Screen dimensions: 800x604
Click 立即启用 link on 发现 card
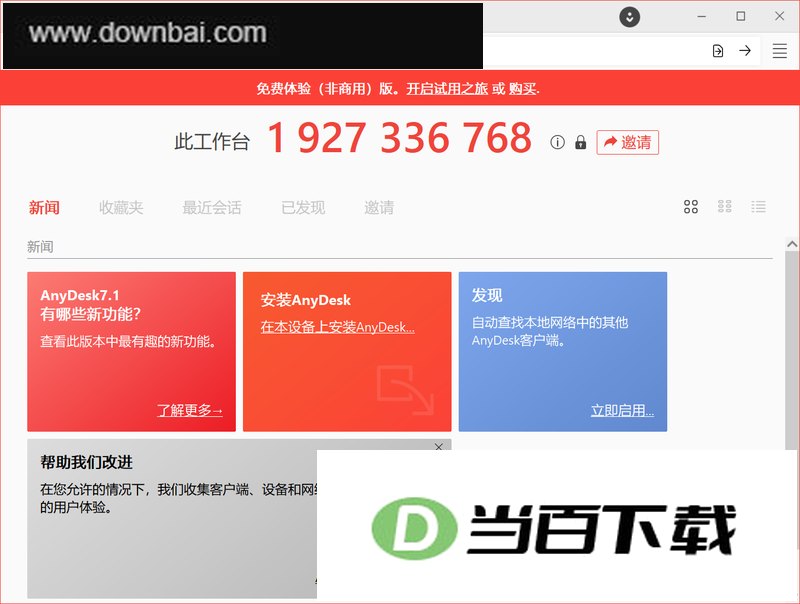(x=622, y=410)
